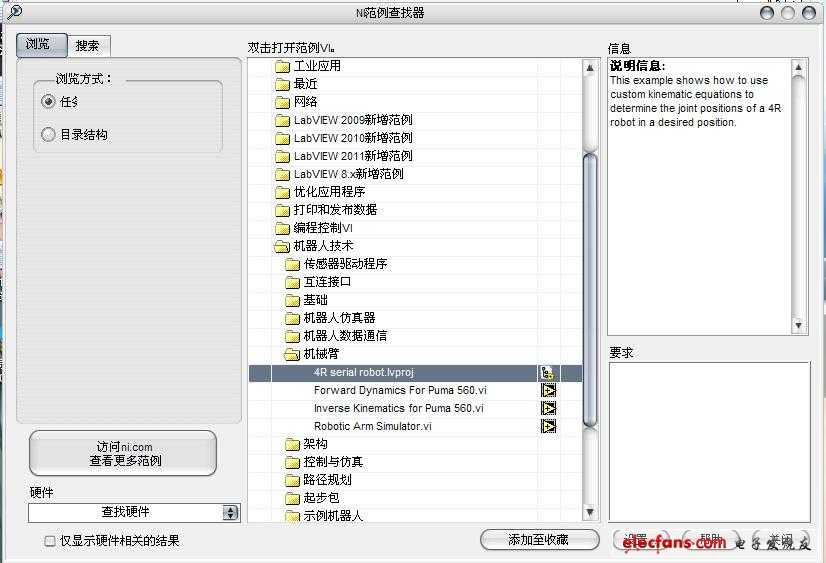Click the 添加至收藏 button
826x563 pixels.
pos(539,540)
